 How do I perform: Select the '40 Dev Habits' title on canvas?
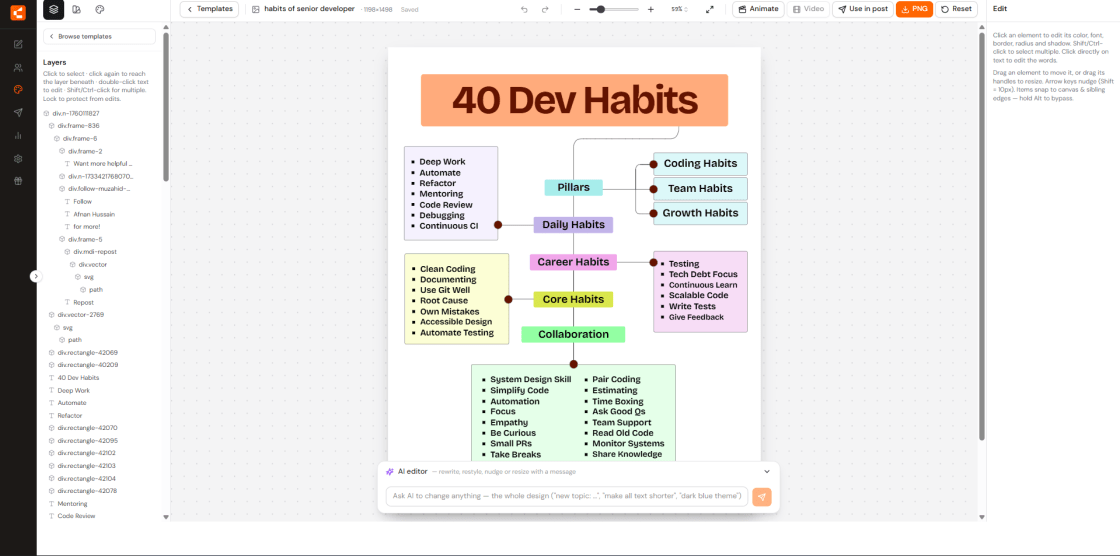pyautogui.click(x=574, y=100)
